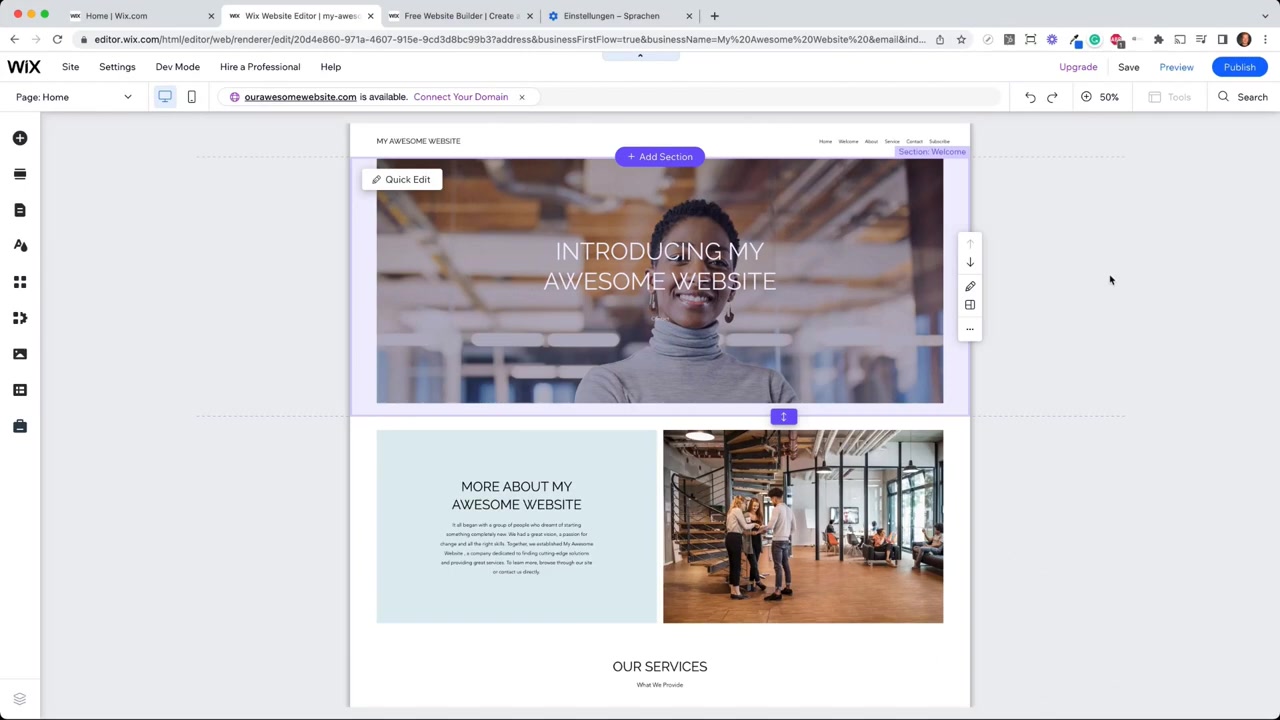Open Media image icon in left sidebar
The image size is (1280, 720).
(20, 354)
